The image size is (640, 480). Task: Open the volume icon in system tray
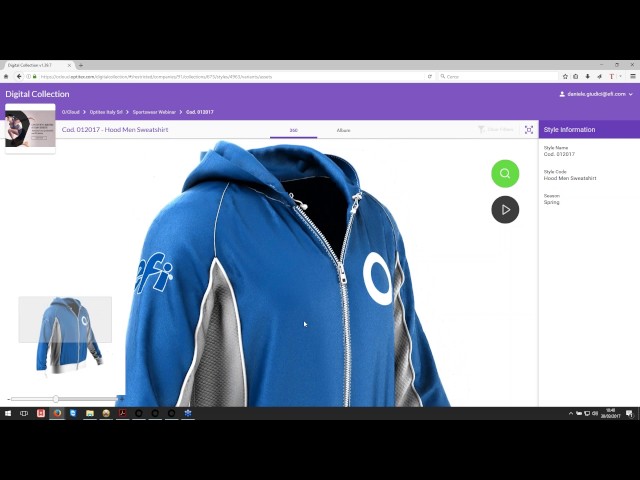[x=595, y=413]
